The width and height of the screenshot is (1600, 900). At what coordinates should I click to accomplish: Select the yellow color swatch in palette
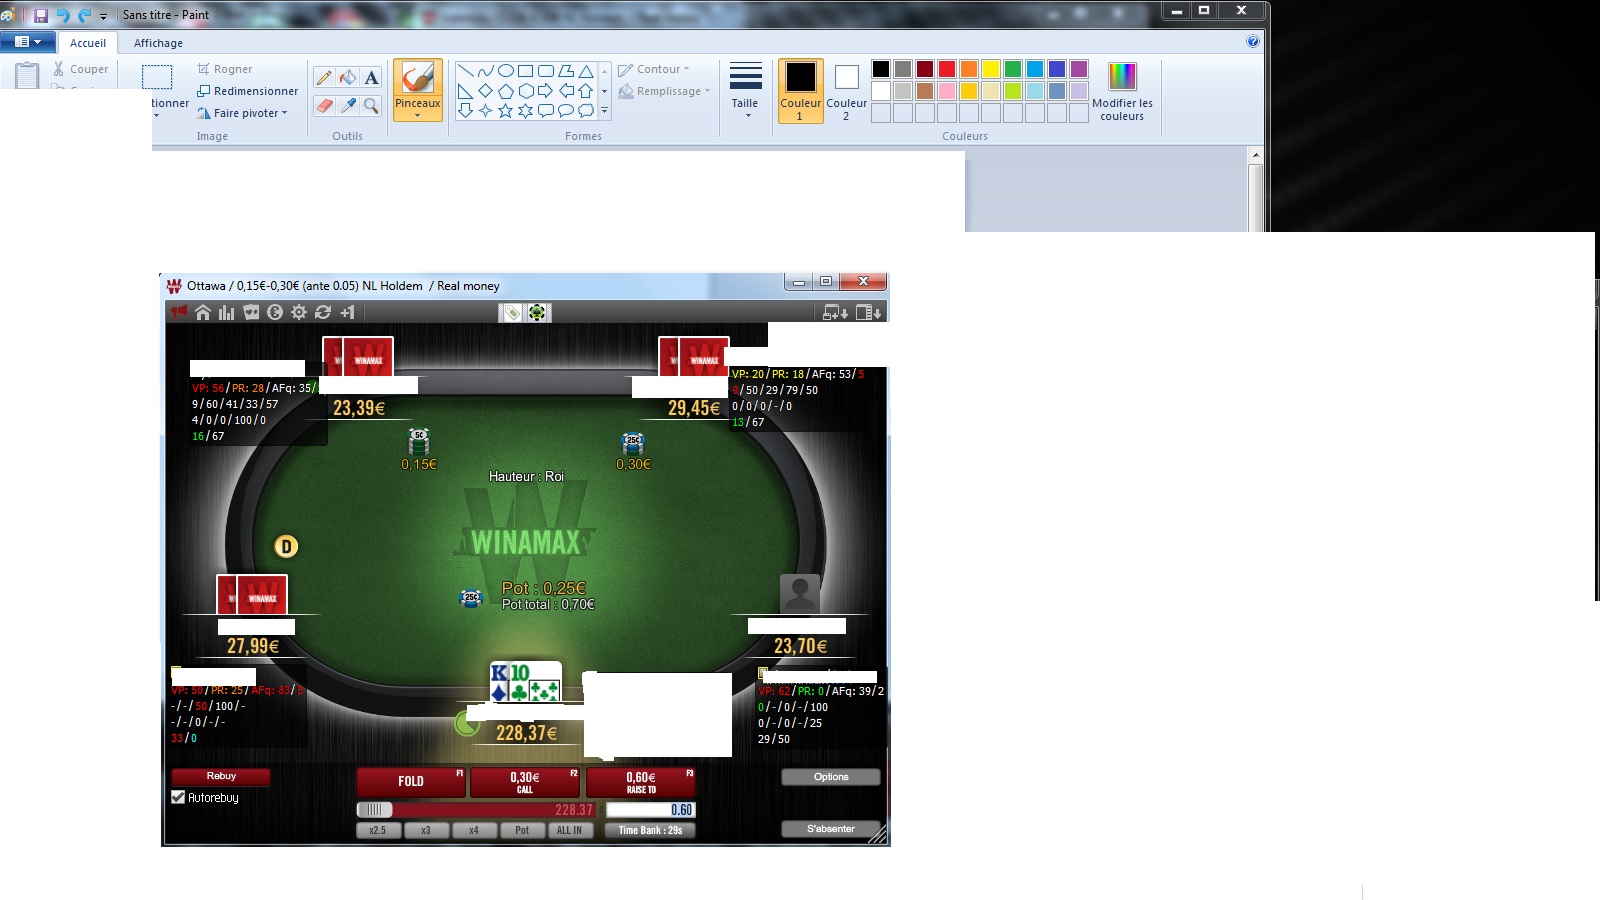pos(991,69)
